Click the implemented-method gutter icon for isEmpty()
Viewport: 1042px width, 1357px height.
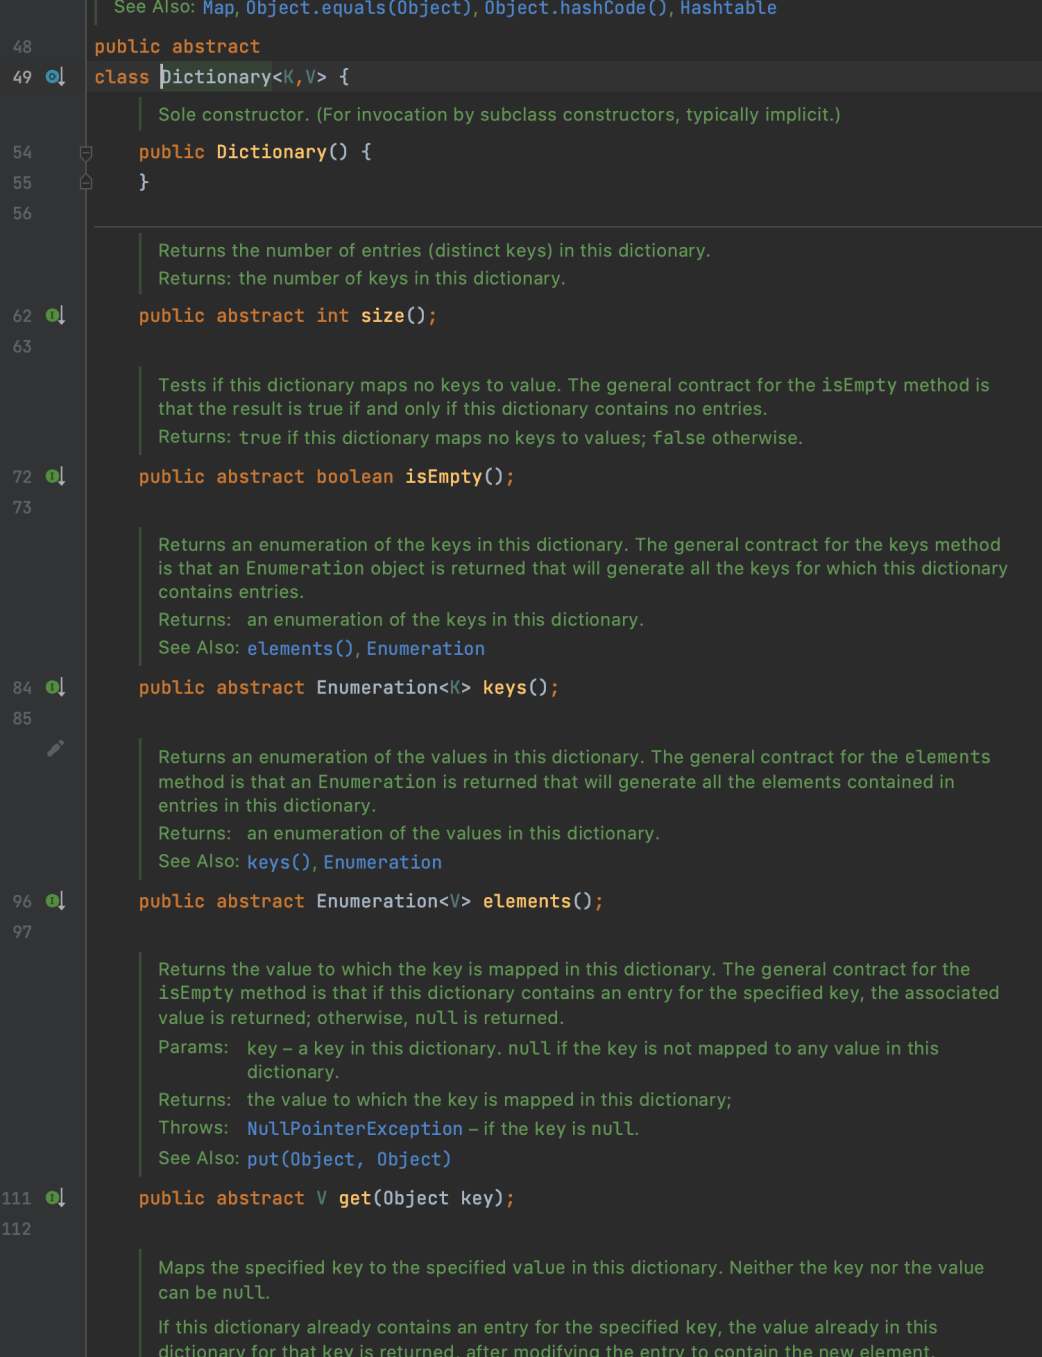coord(55,477)
